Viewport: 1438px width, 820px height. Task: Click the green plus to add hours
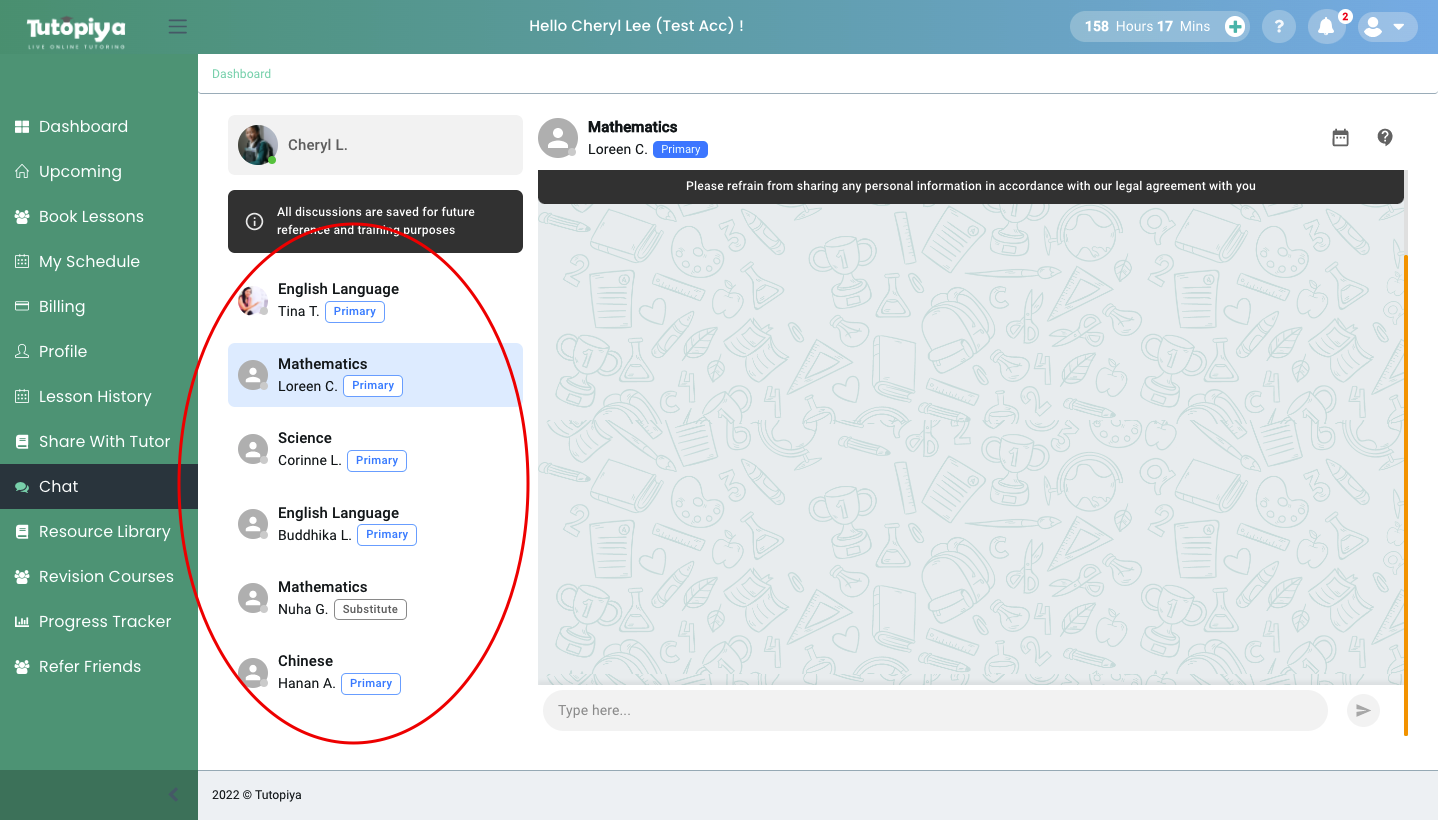coord(1235,27)
